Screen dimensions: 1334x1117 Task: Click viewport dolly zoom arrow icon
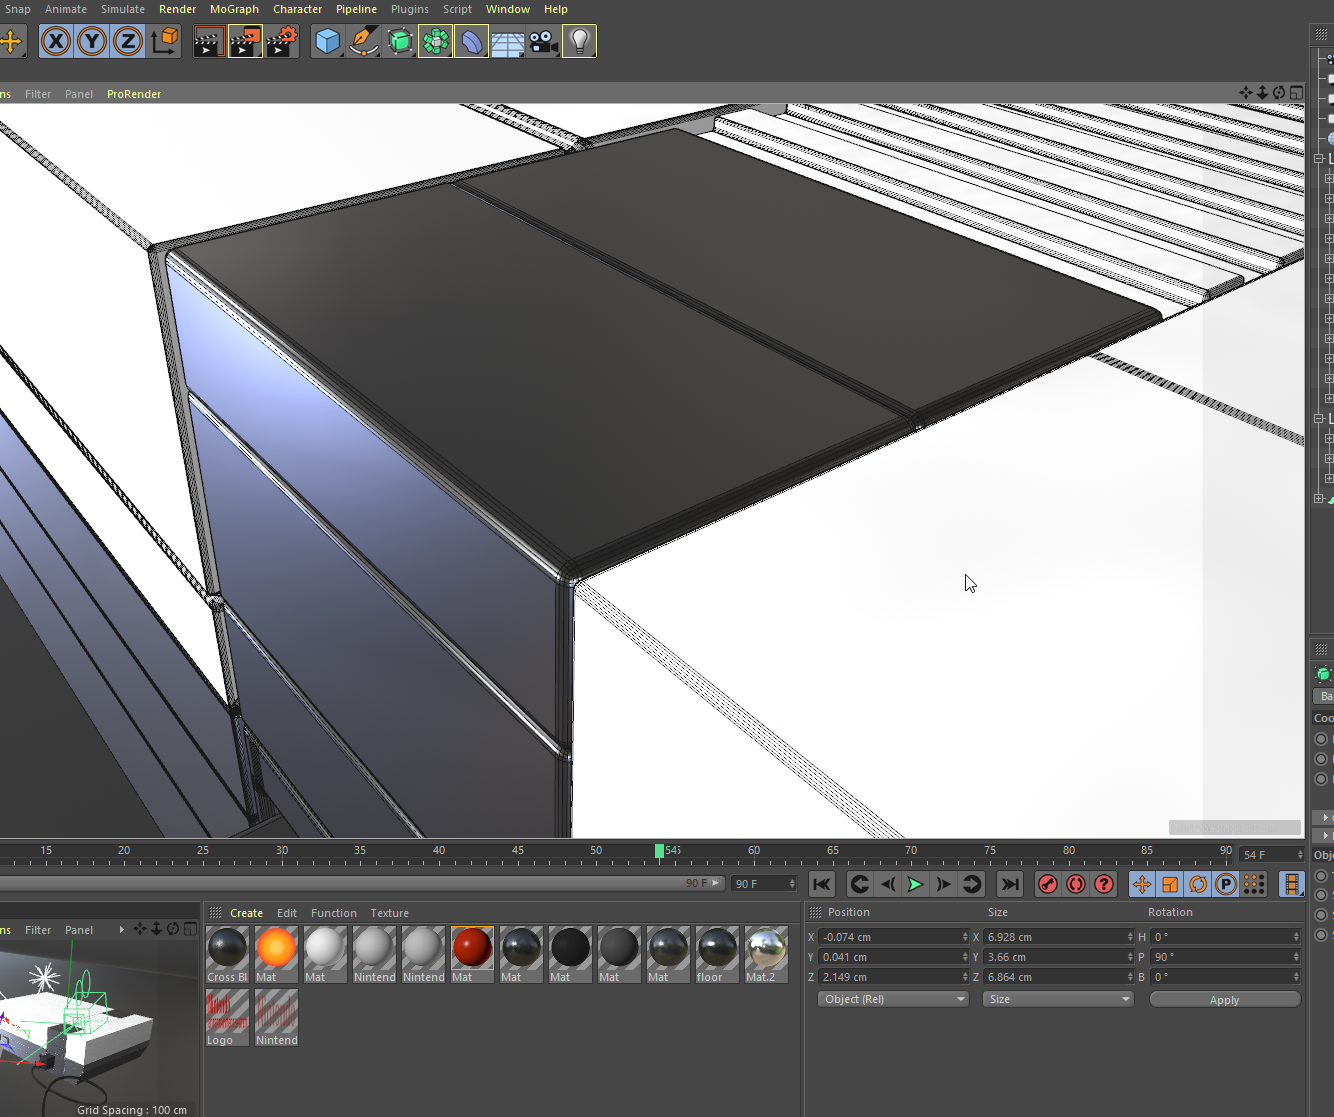(x=1262, y=93)
